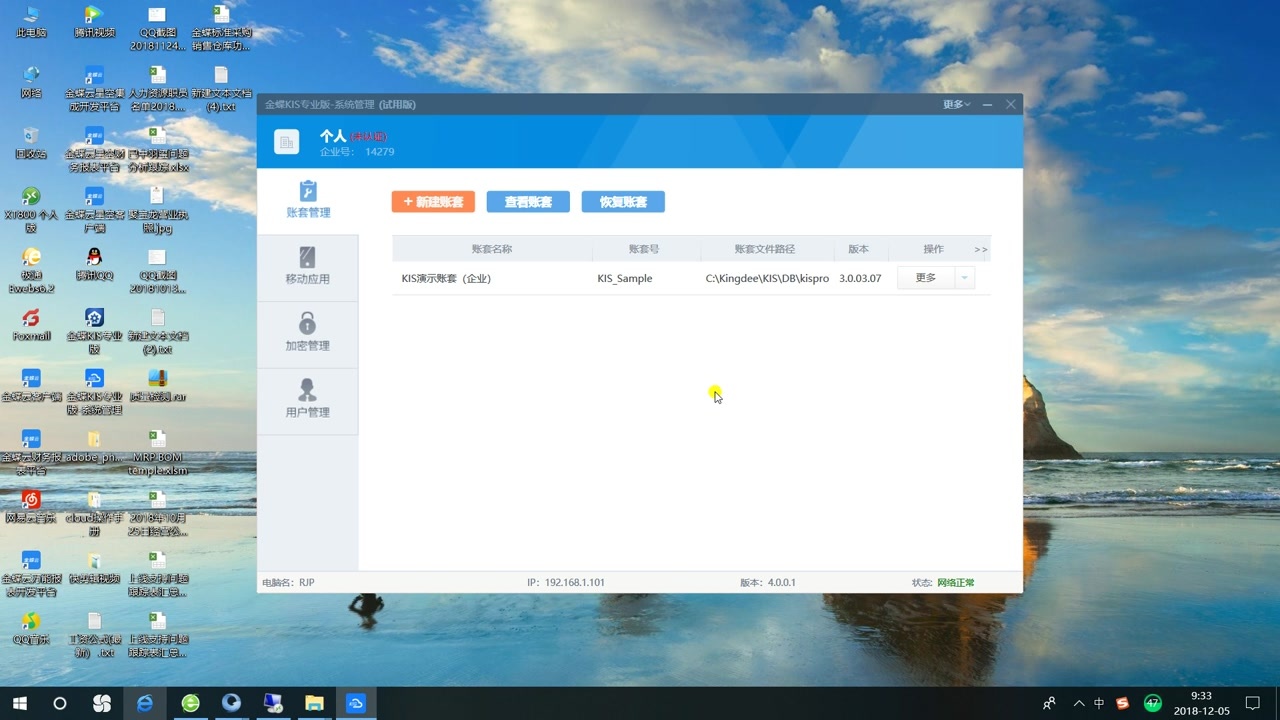This screenshot has width=1280, height=720.
Task: Click the 账套名称 column header
Action: coord(492,249)
